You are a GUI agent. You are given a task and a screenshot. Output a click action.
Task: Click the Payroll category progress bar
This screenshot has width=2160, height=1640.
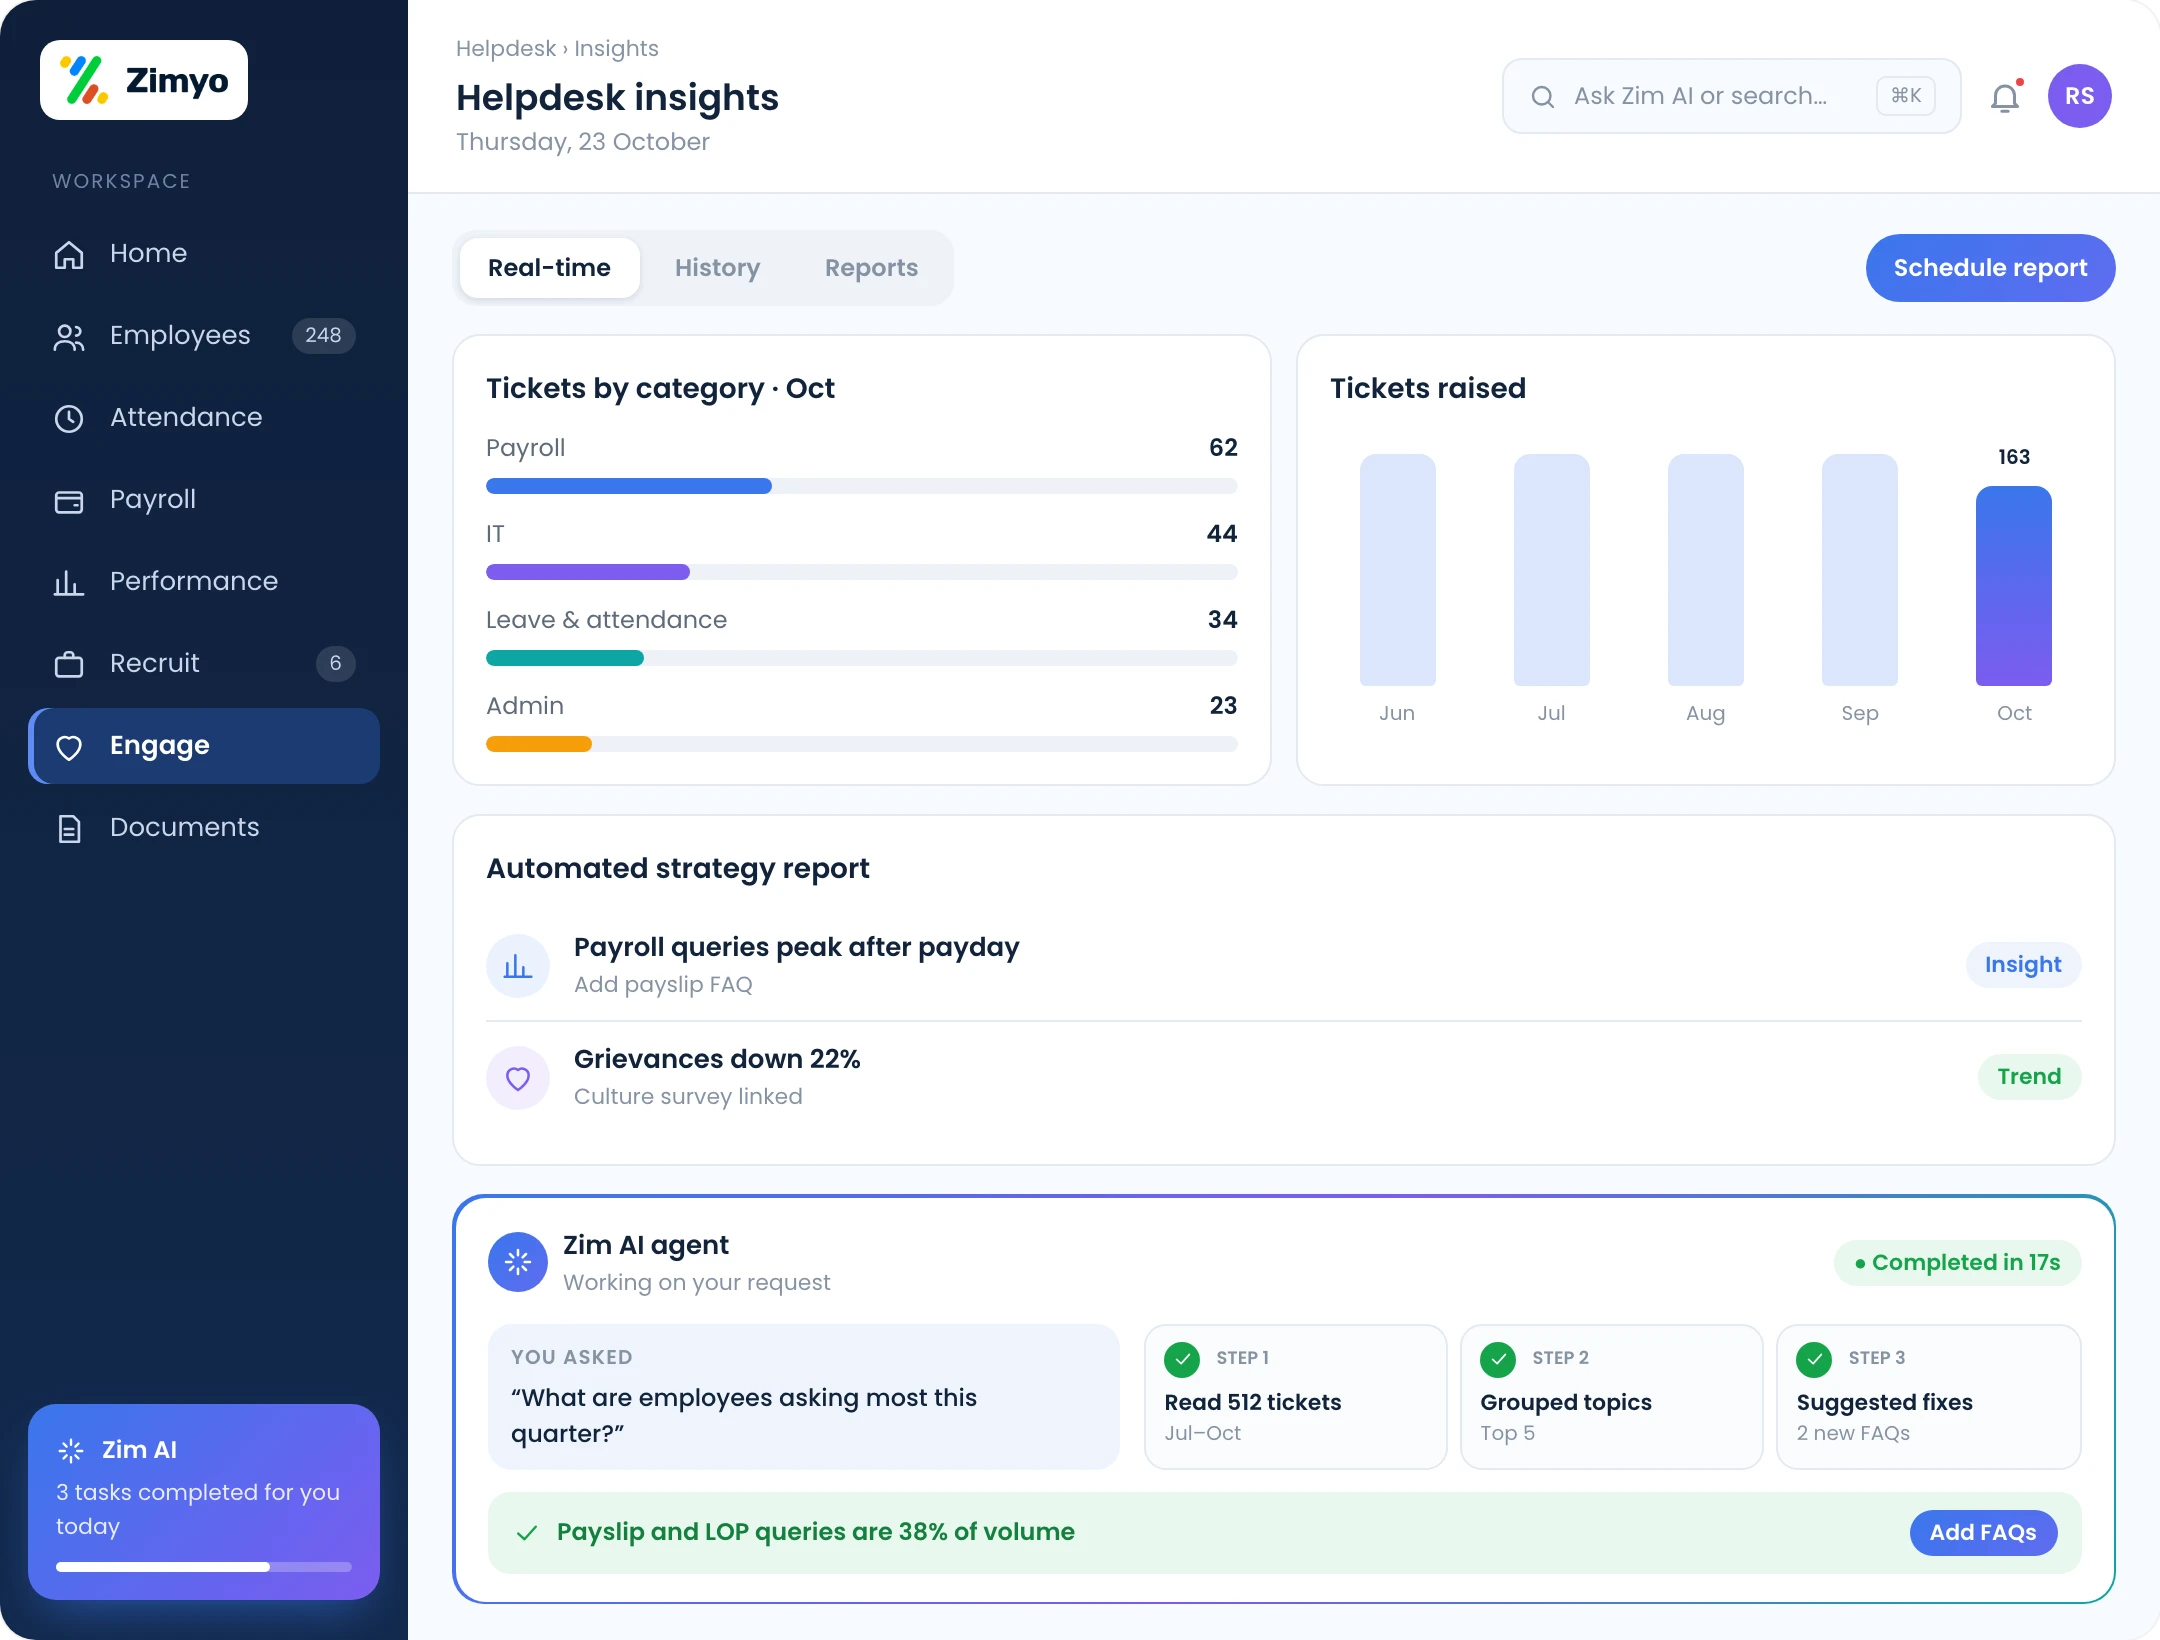click(862, 486)
